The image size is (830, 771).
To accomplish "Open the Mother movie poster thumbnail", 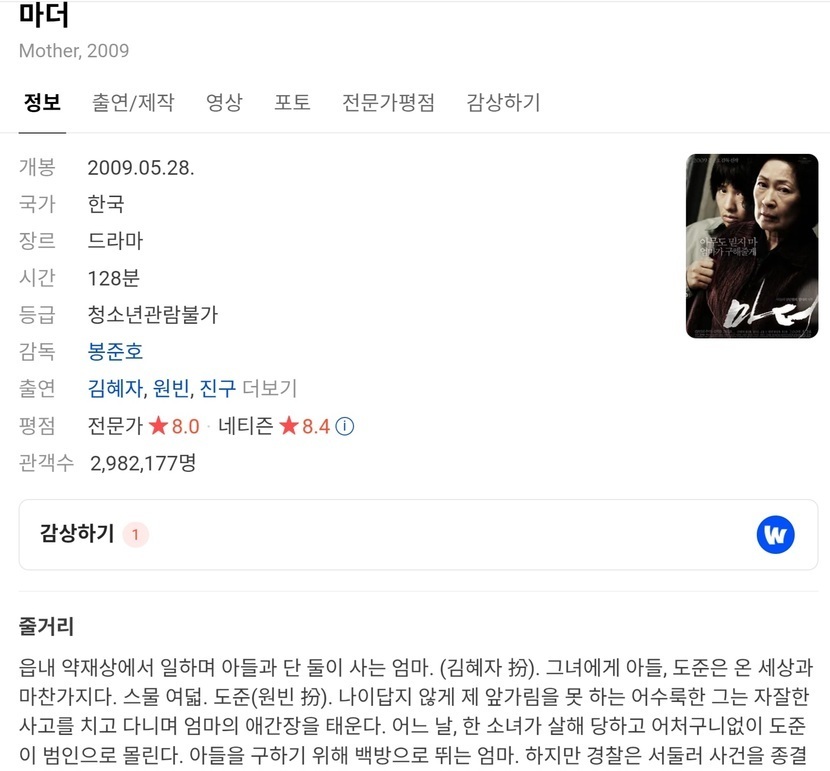I will [752, 246].
